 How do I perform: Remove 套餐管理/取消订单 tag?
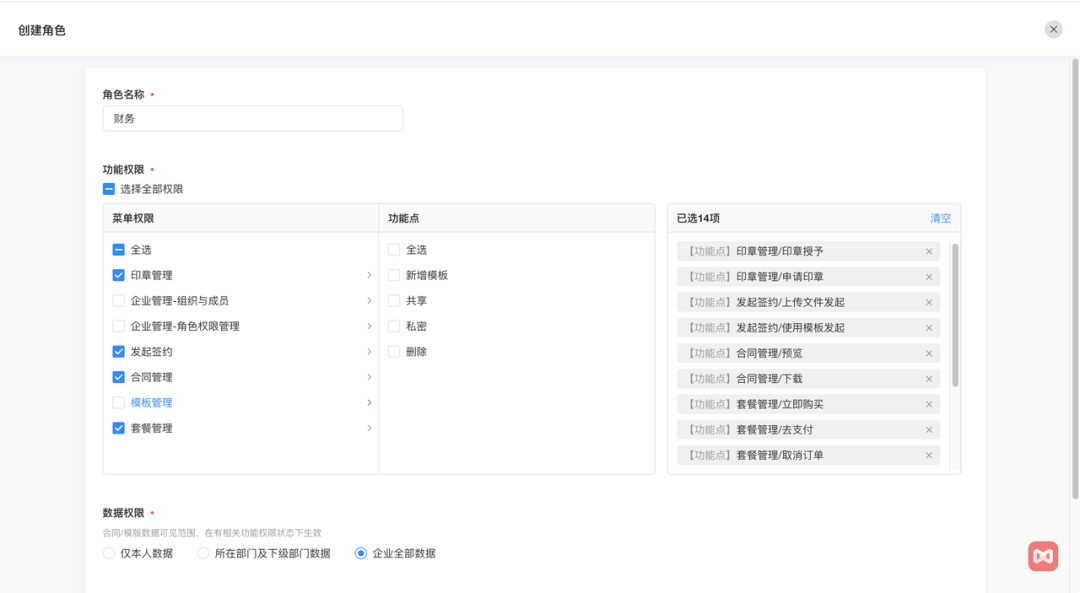click(x=928, y=455)
